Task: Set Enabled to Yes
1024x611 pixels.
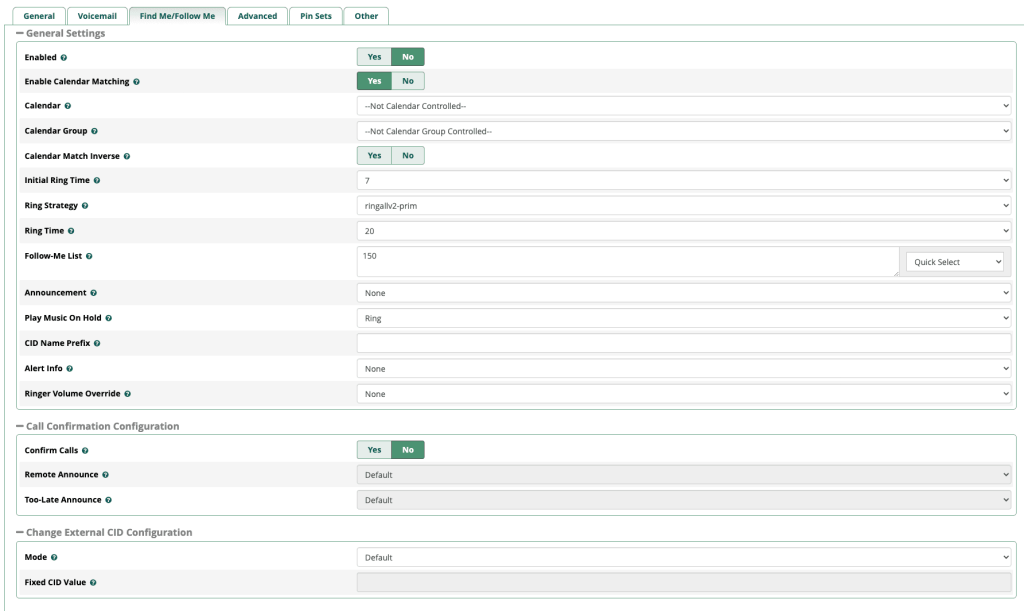Action: coord(373,57)
